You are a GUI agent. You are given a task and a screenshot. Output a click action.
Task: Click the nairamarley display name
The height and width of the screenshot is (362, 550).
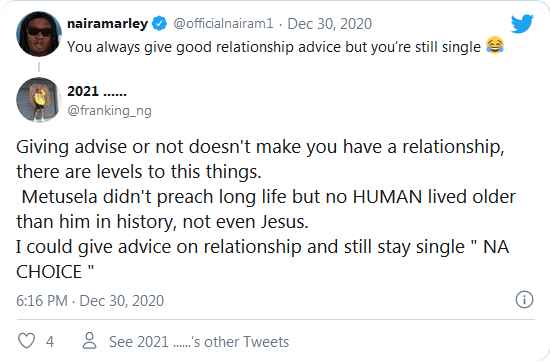(x=108, y=24)
